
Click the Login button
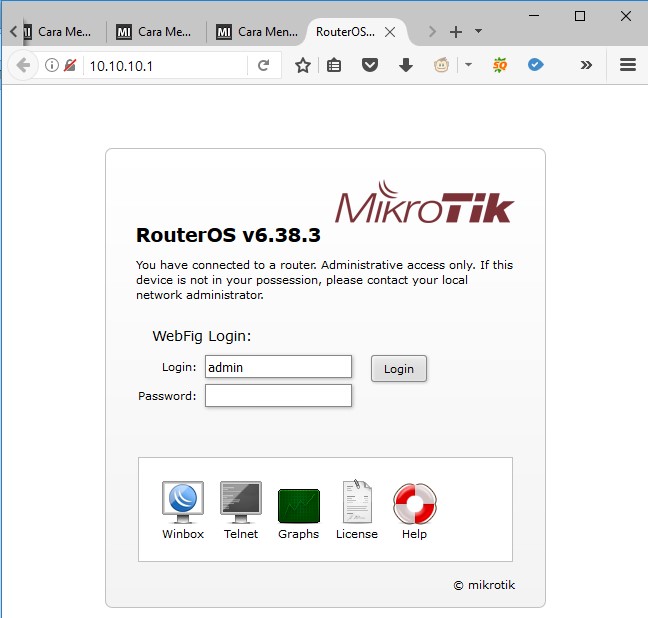coord(399,368)
